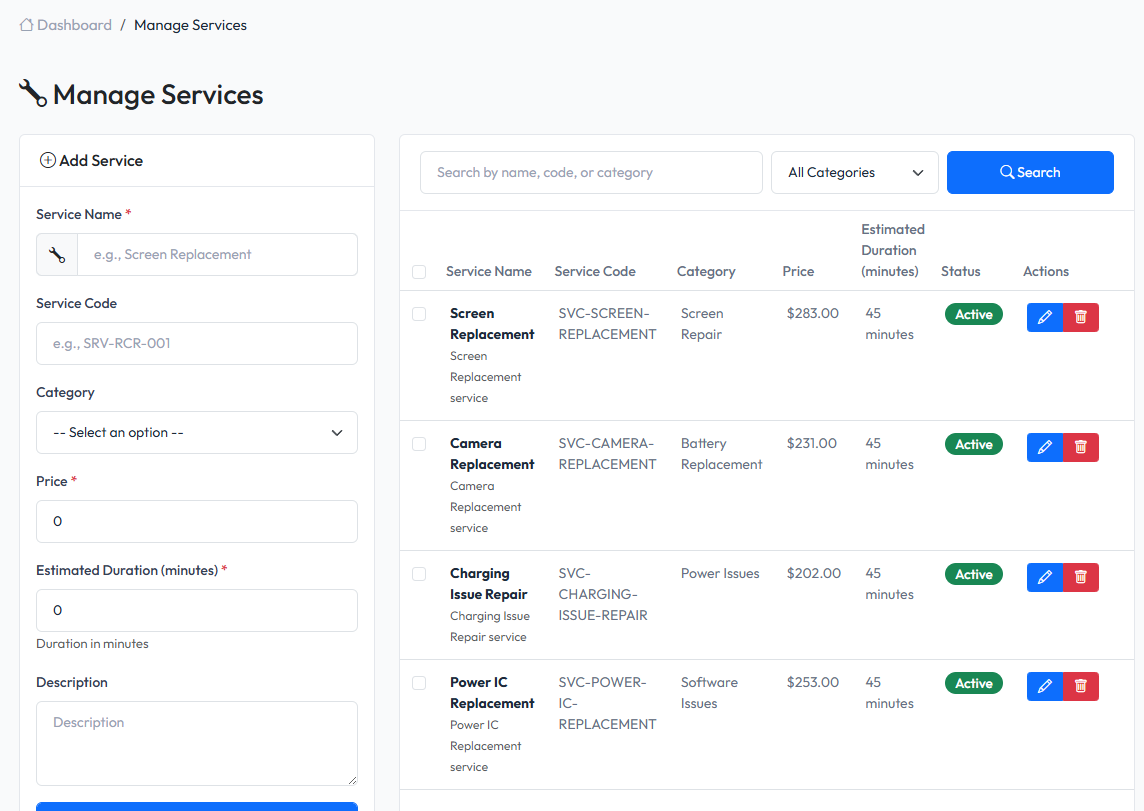This screenshot has width=1144, height=811.
Task: Click the Active status badge on Power IC Replacement
Action: pyautogui.click(x=973, y=683)
